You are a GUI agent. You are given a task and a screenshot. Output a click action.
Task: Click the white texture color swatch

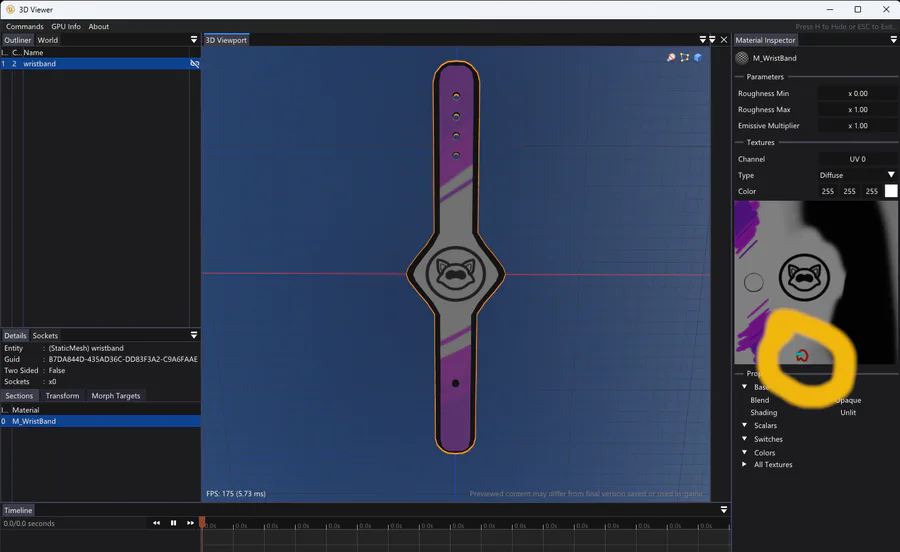(891, 191)
